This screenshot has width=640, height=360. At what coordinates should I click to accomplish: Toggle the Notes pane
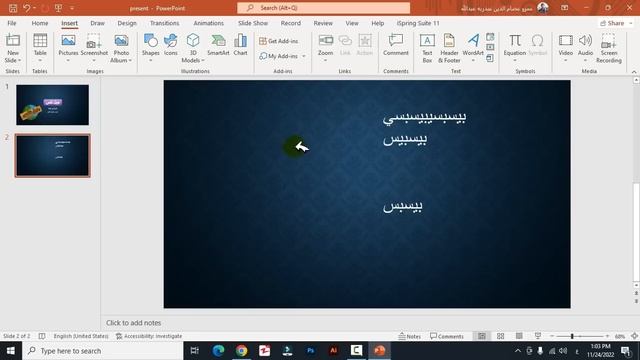coord(409,336)
